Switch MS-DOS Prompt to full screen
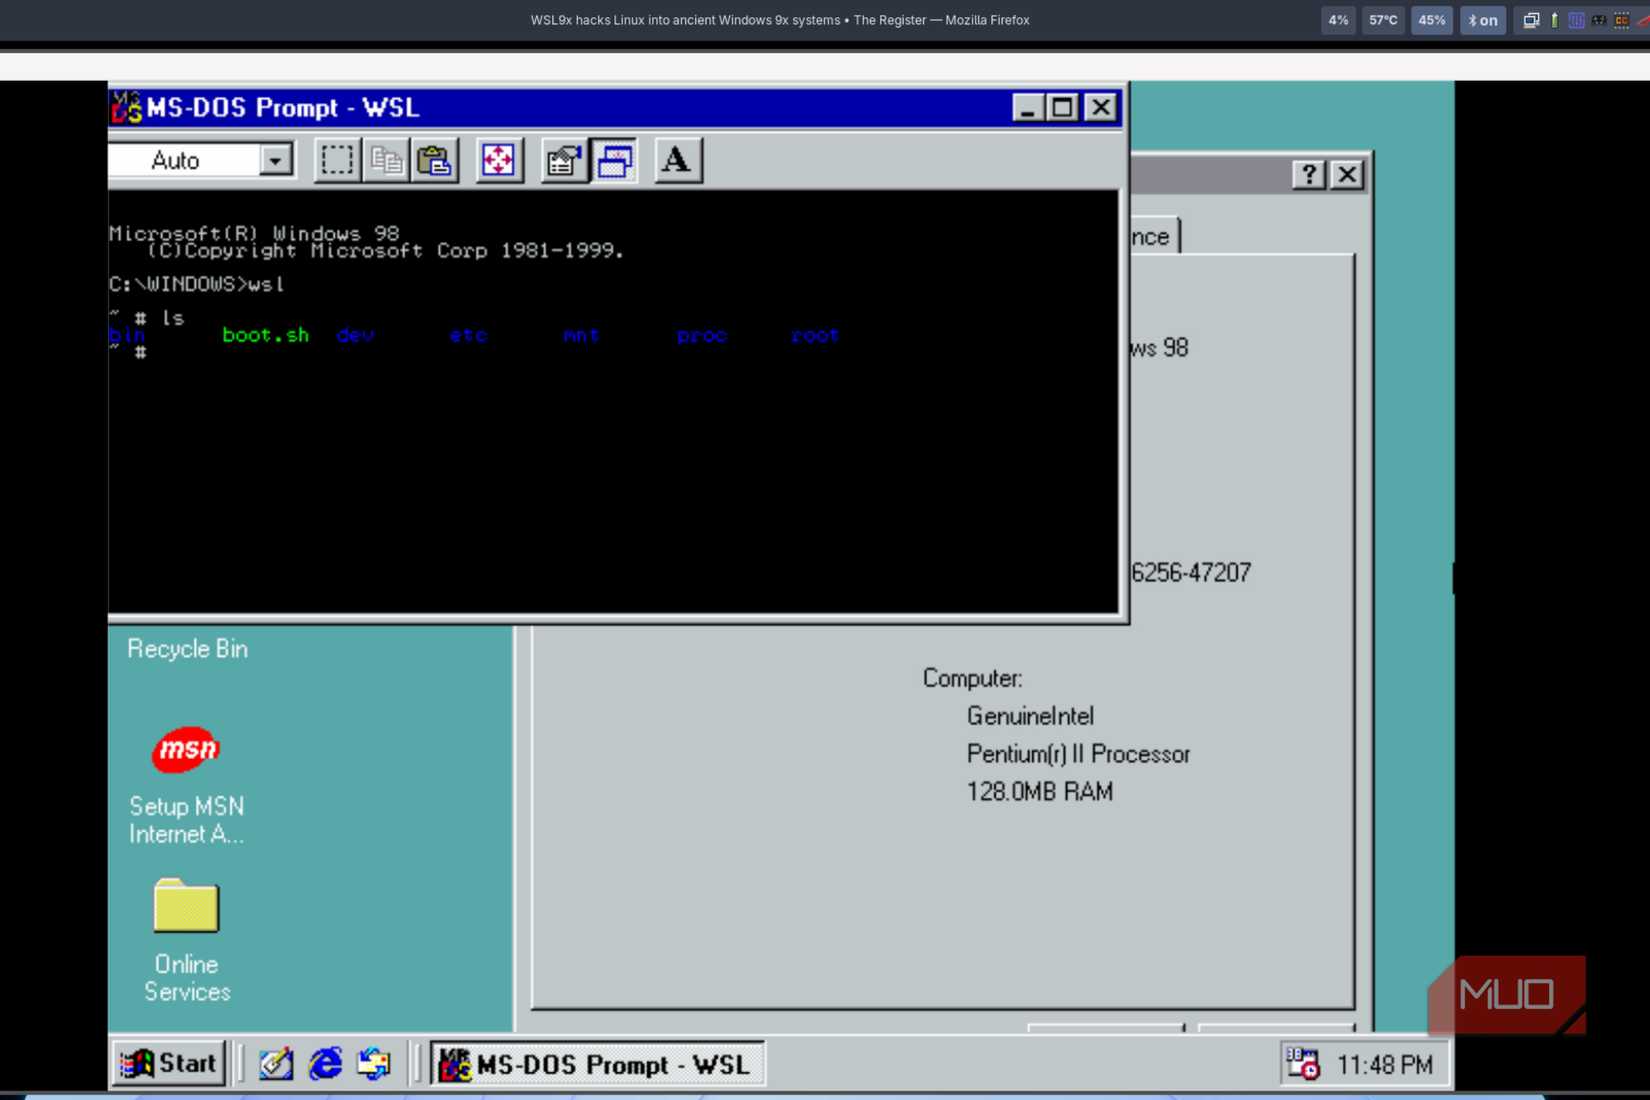 (x=498, y=160)
